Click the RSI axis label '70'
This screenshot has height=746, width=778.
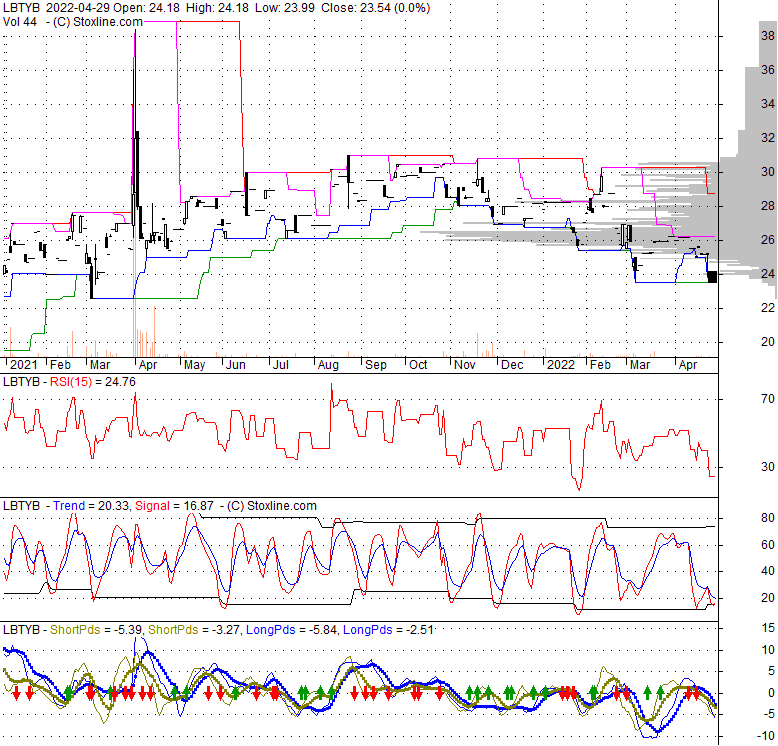coord(768,399)
